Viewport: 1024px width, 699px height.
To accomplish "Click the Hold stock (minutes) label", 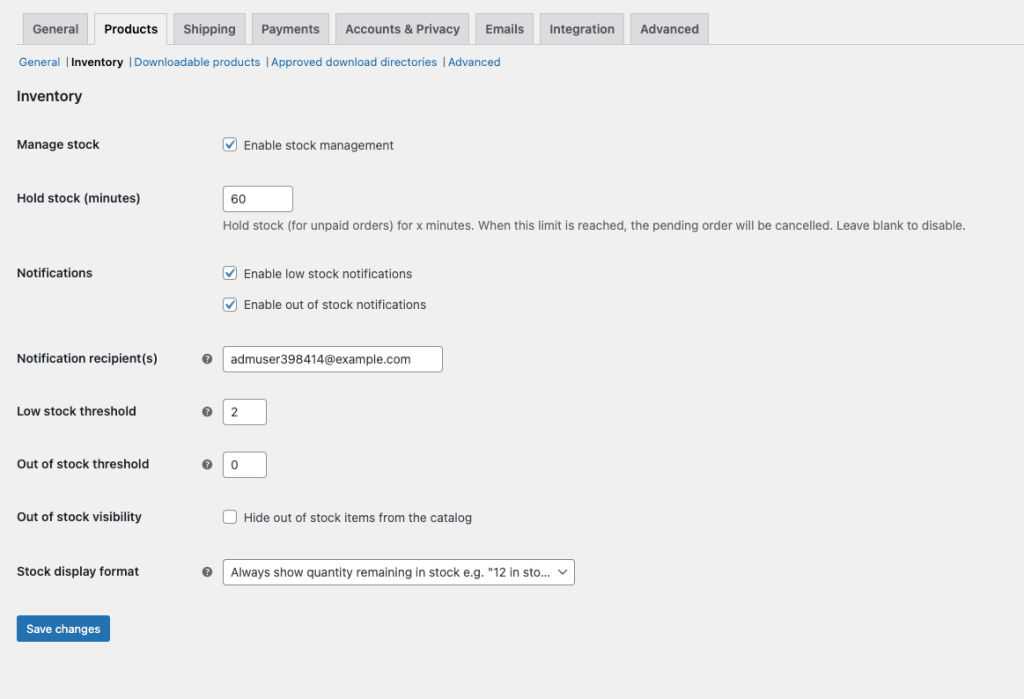I will (x=78, y=198).
